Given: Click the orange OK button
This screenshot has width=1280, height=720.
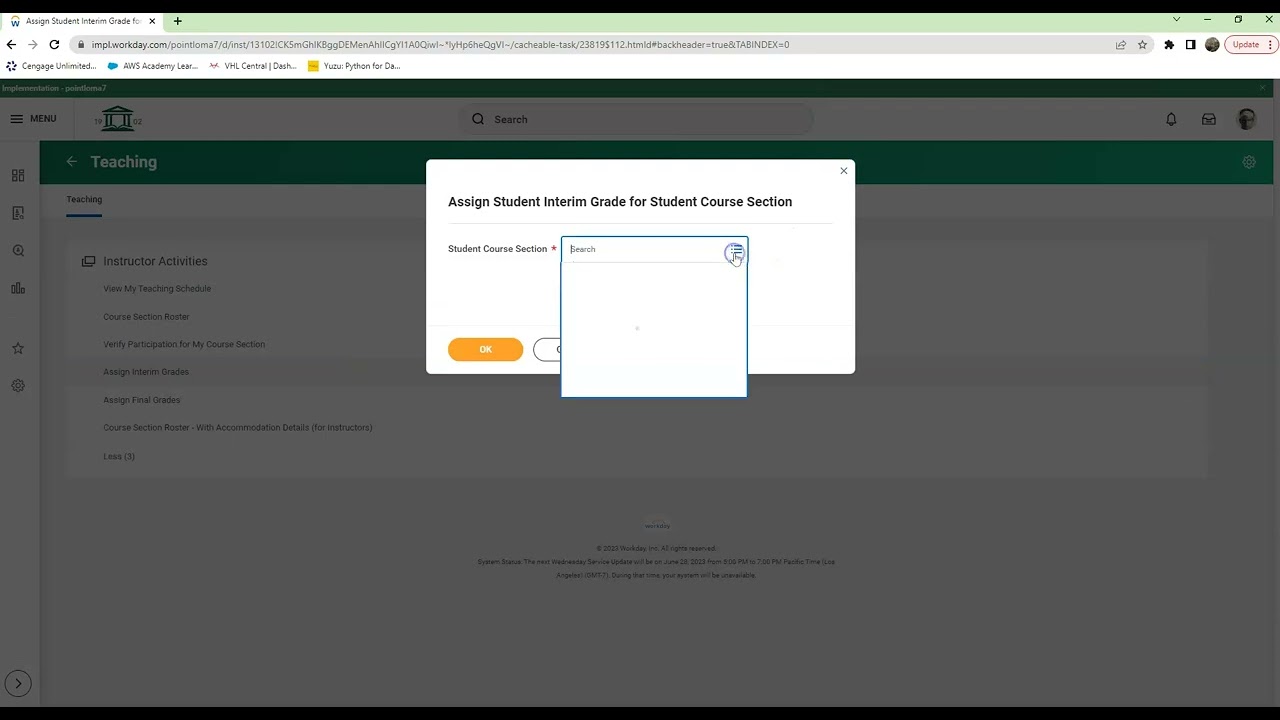Looking at the screenshot, I should click(485, 349).
